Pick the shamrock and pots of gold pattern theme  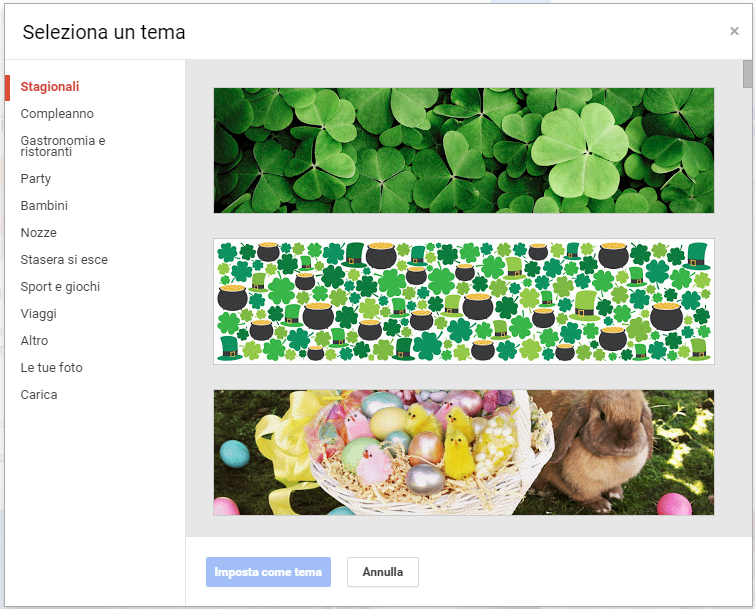coord(464,301)
